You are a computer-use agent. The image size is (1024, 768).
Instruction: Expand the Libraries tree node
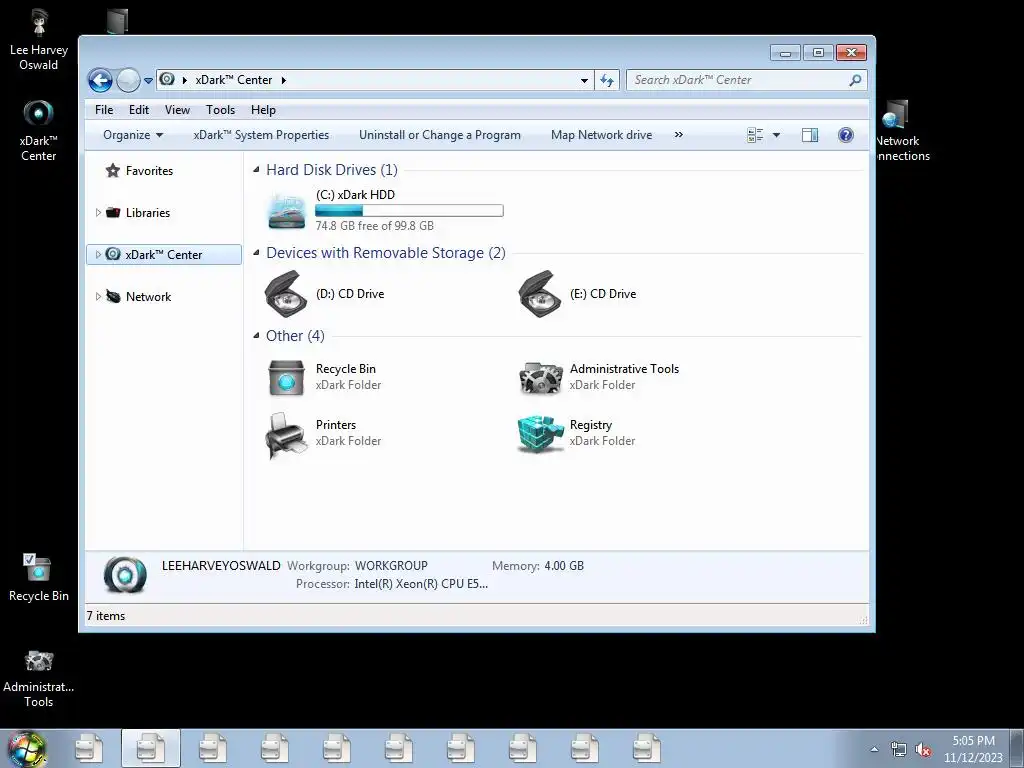coord(98,212)
